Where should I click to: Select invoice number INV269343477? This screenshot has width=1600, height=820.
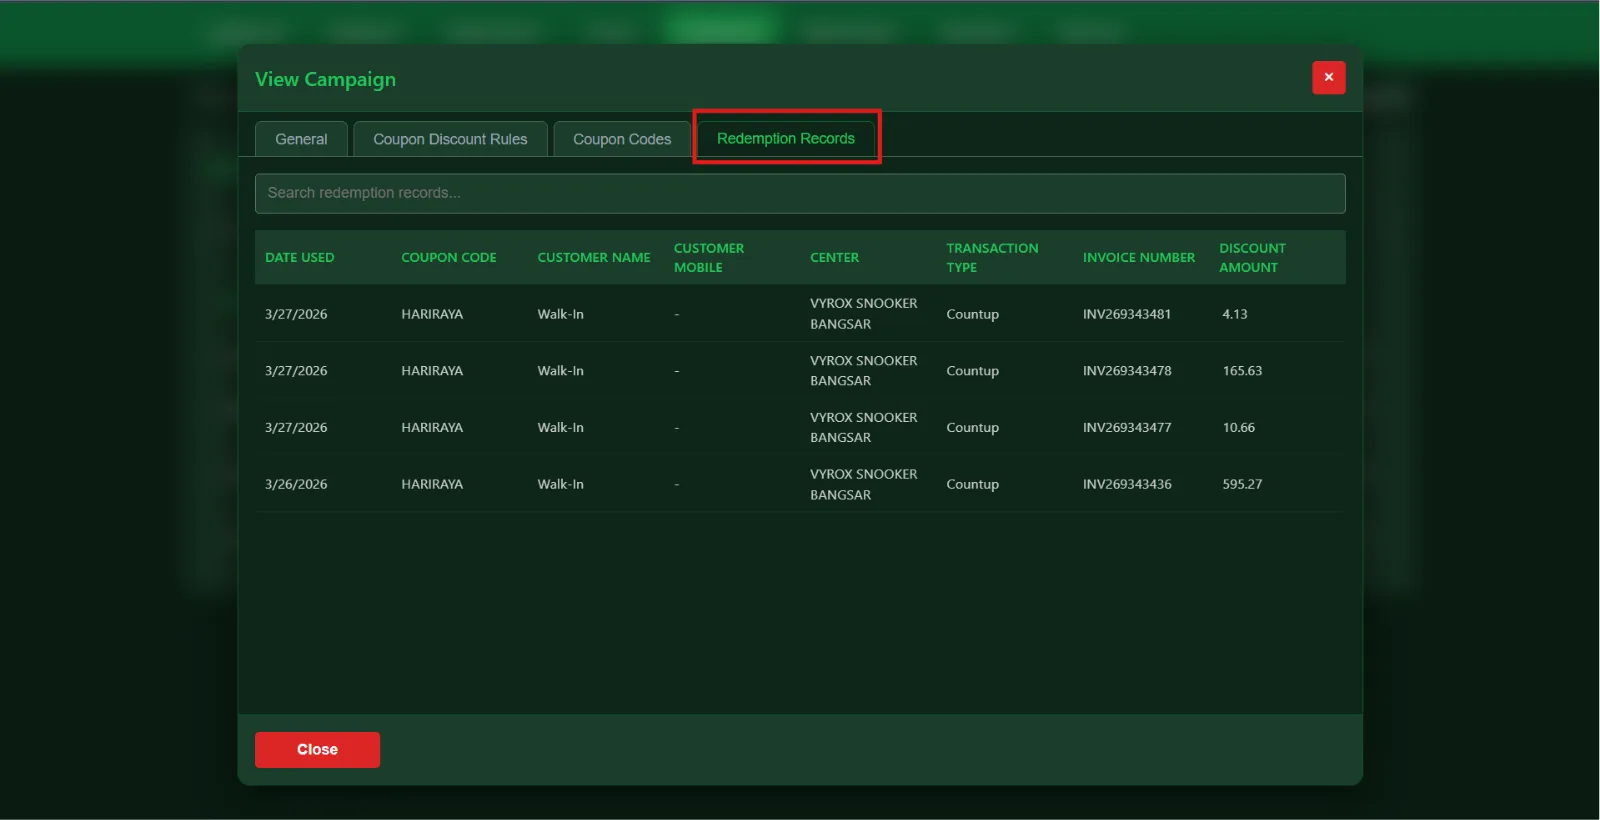[x=1127, y=427]
